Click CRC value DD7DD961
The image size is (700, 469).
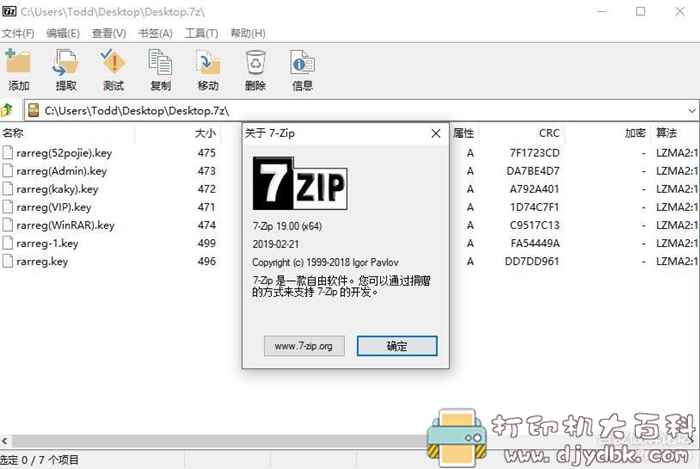tap(532, 261)
